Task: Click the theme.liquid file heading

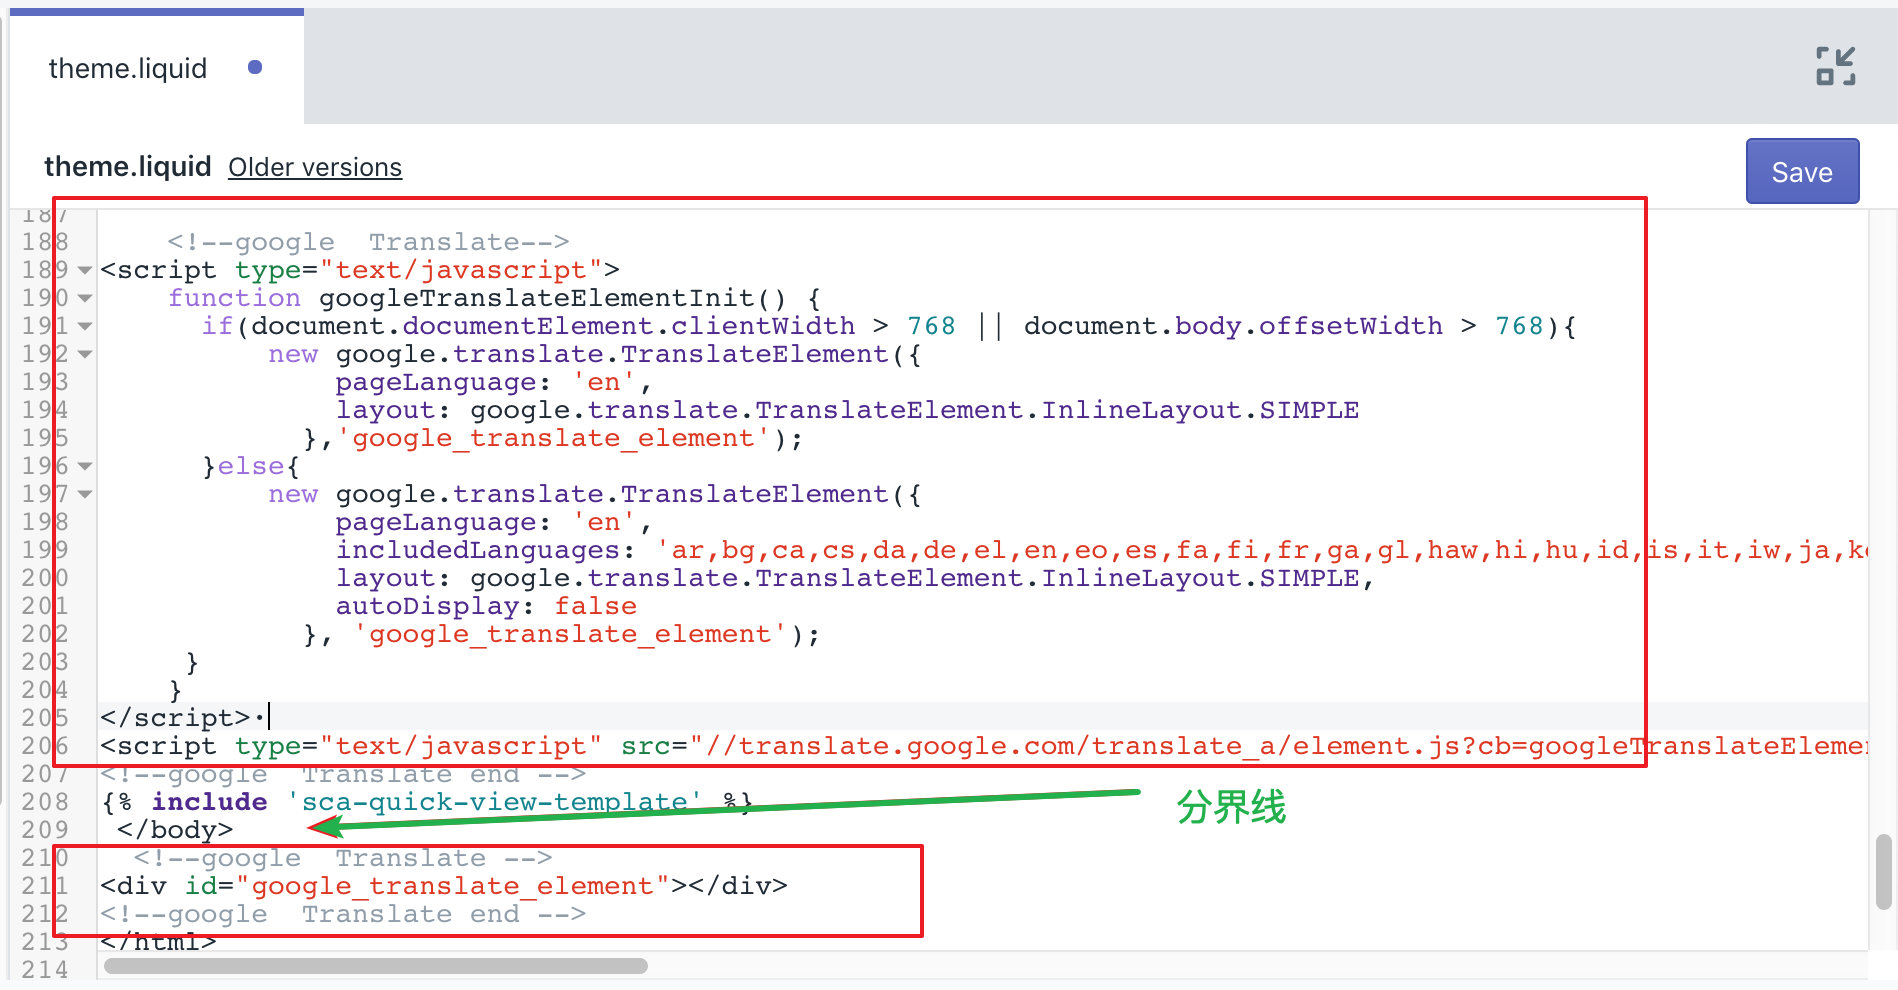Action: (x=128, y=166)
